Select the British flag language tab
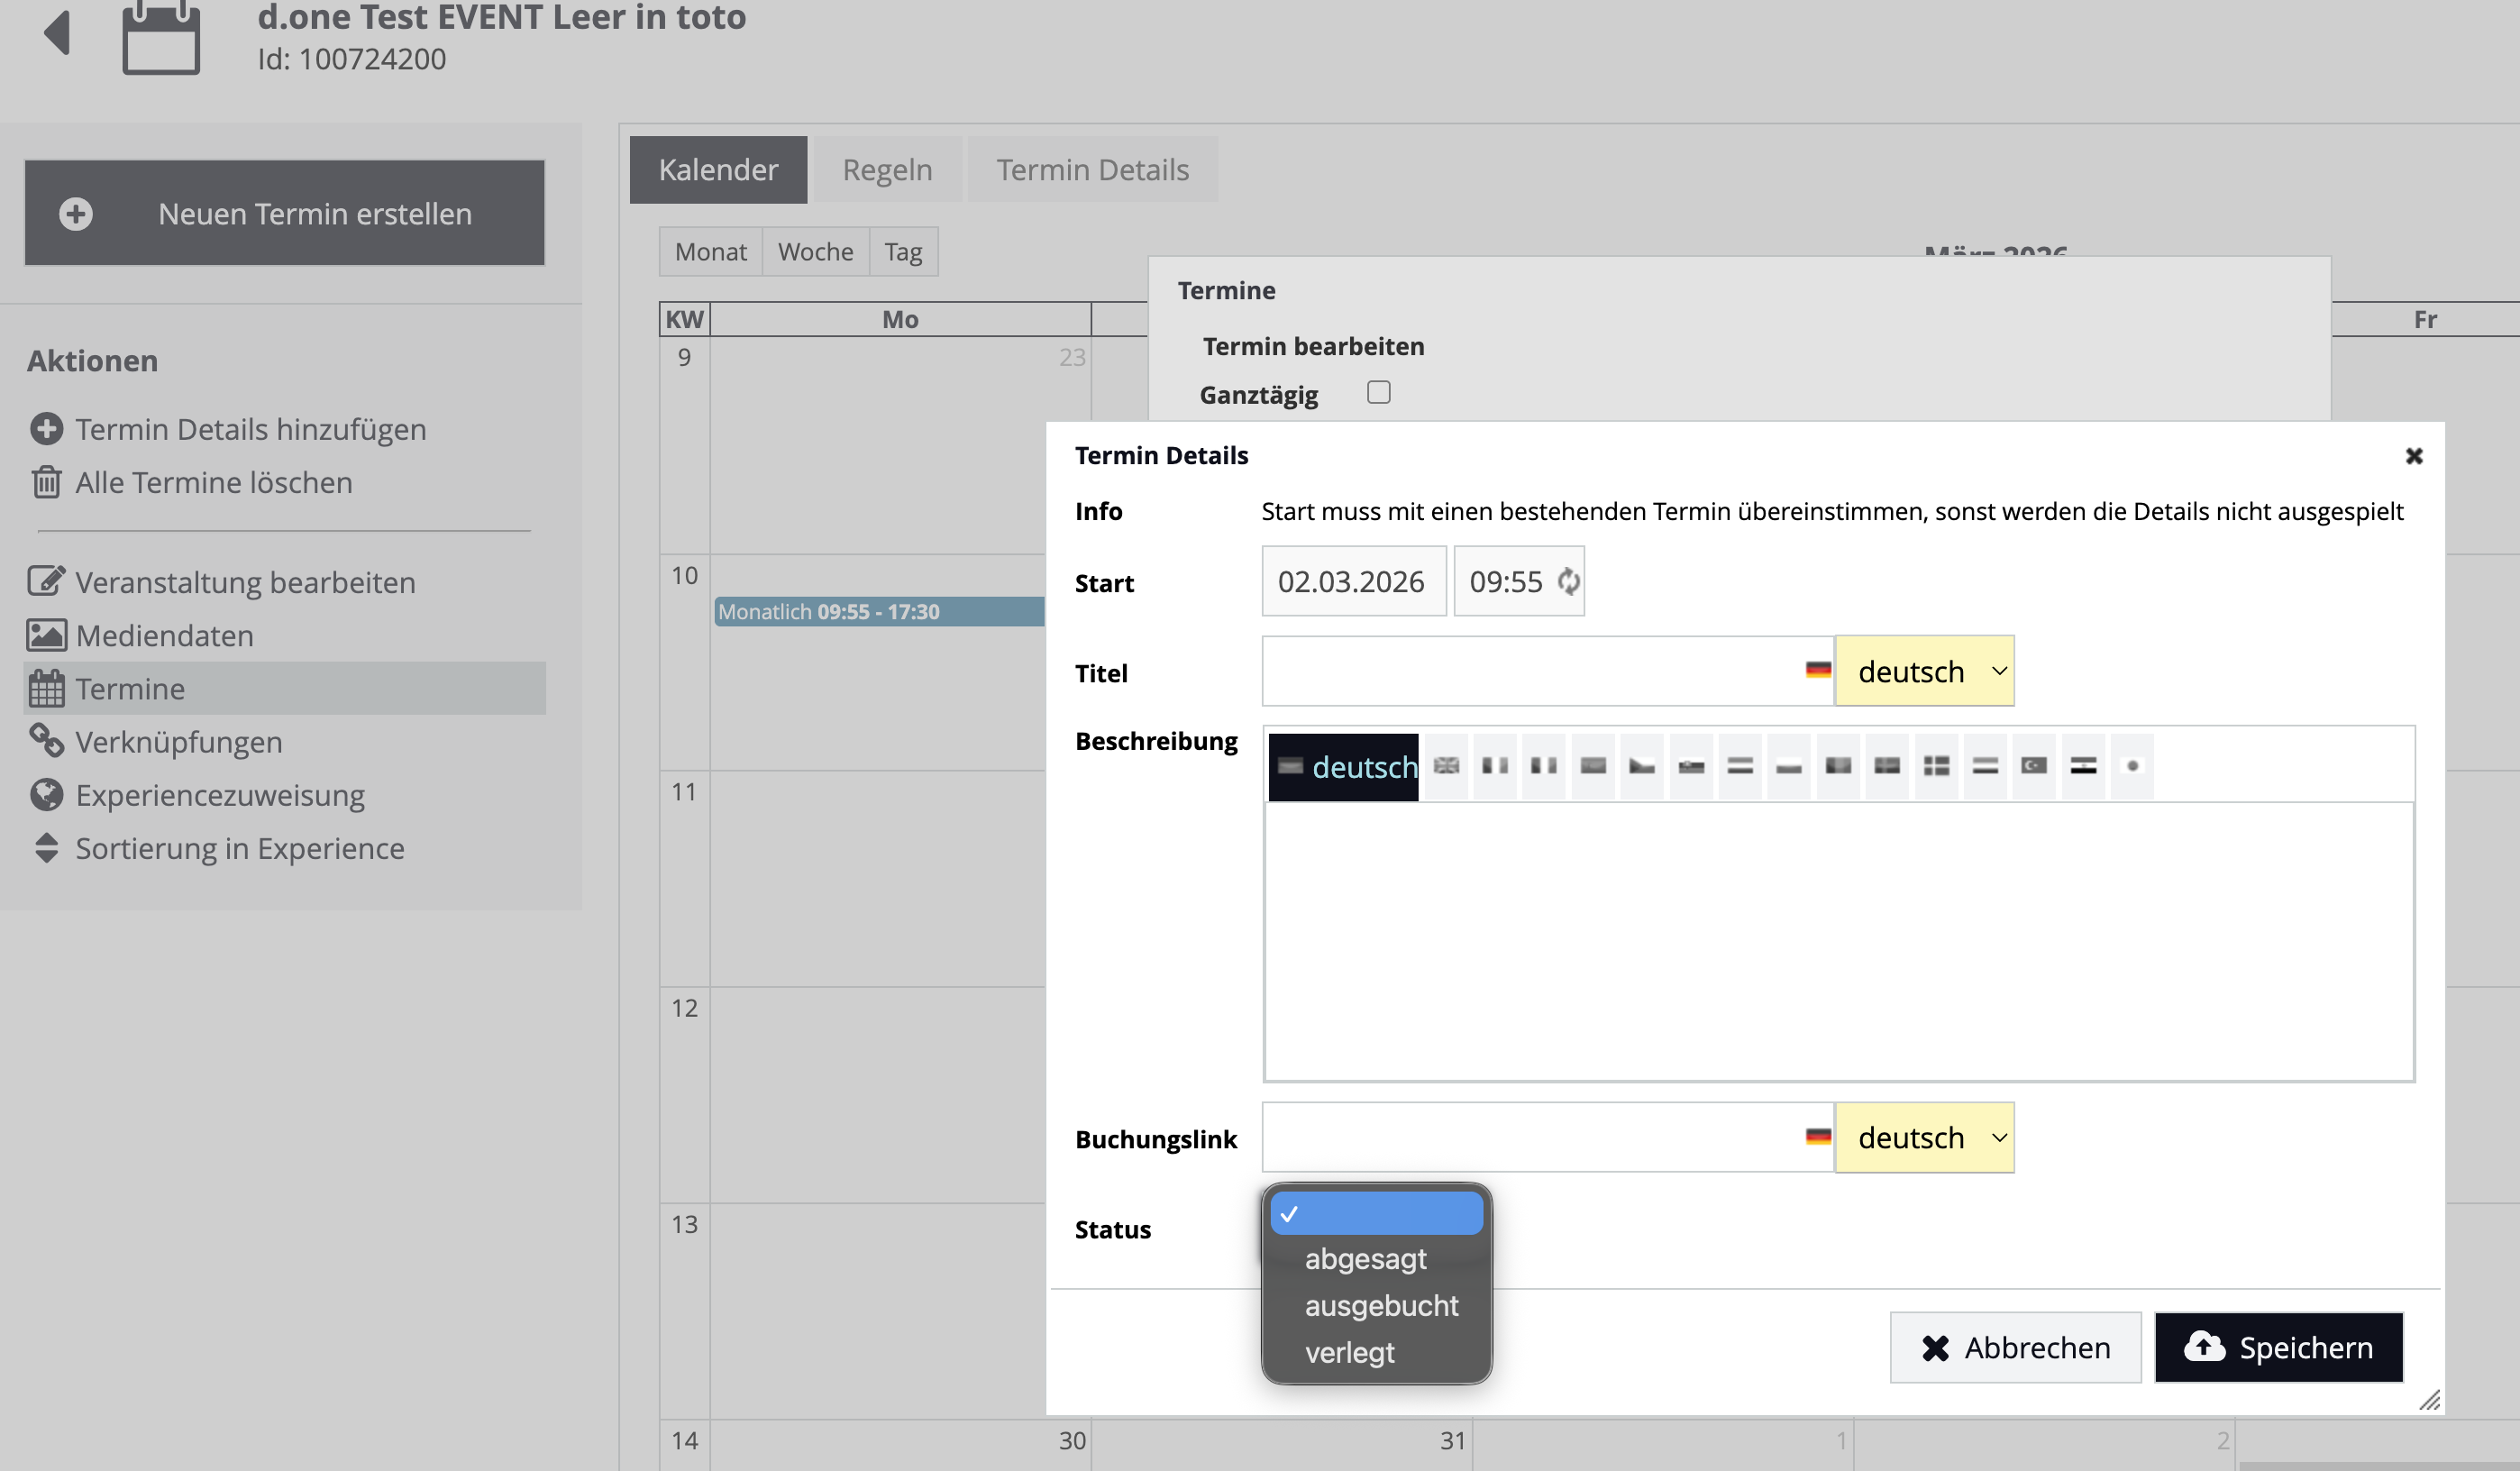Image resolution: width=2520 pixels, height=1471 pixels. pyautogui.click(x=1446, y=766)
